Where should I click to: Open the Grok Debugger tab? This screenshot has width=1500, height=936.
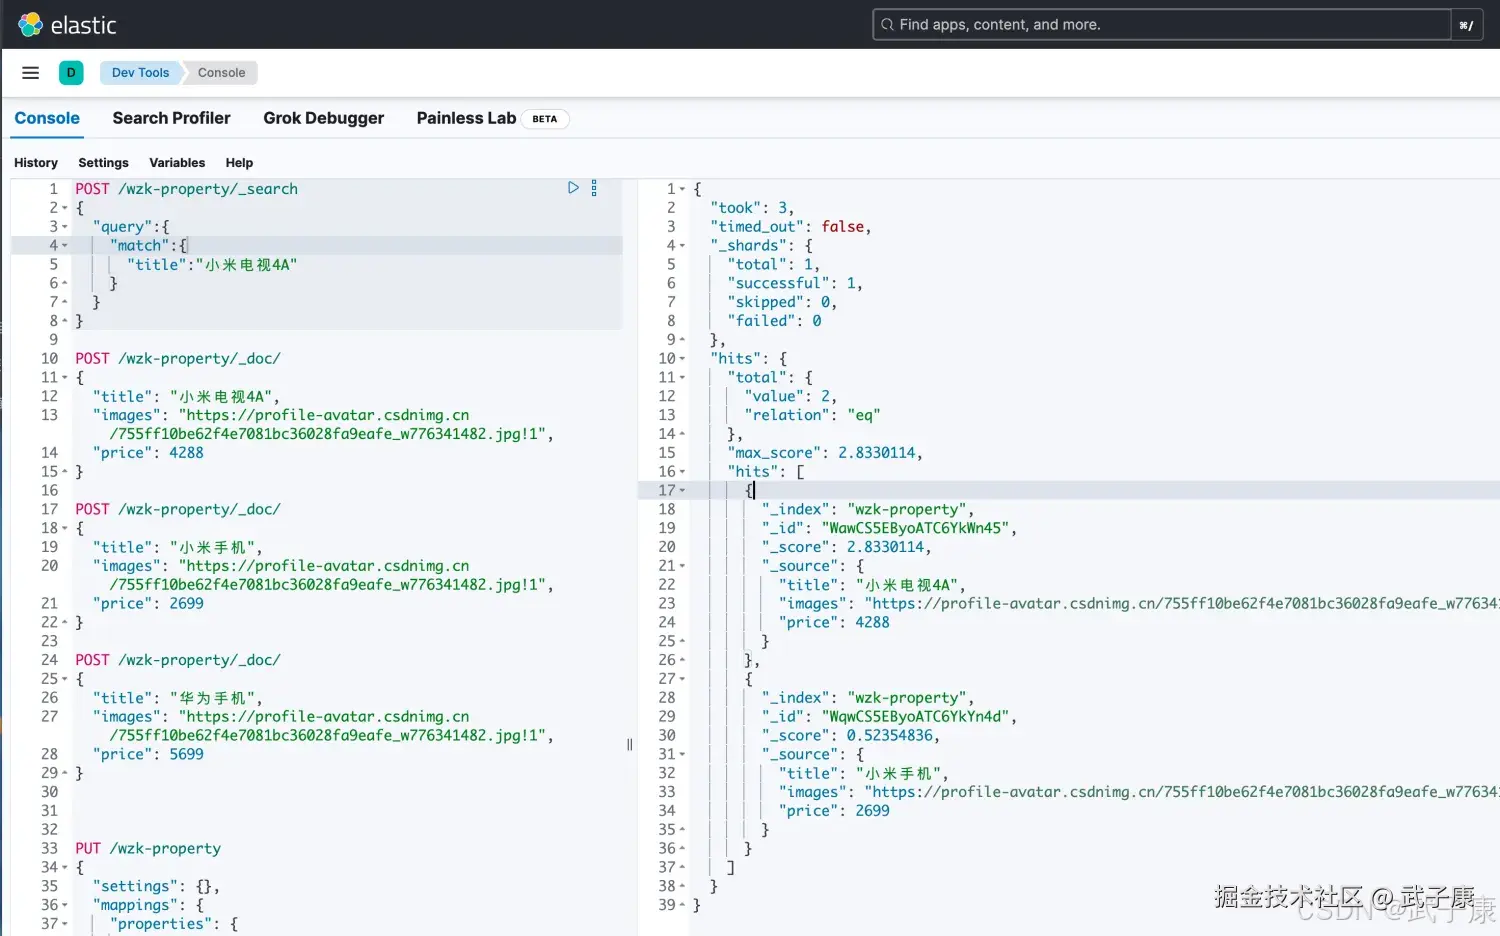tap(323, 118)
